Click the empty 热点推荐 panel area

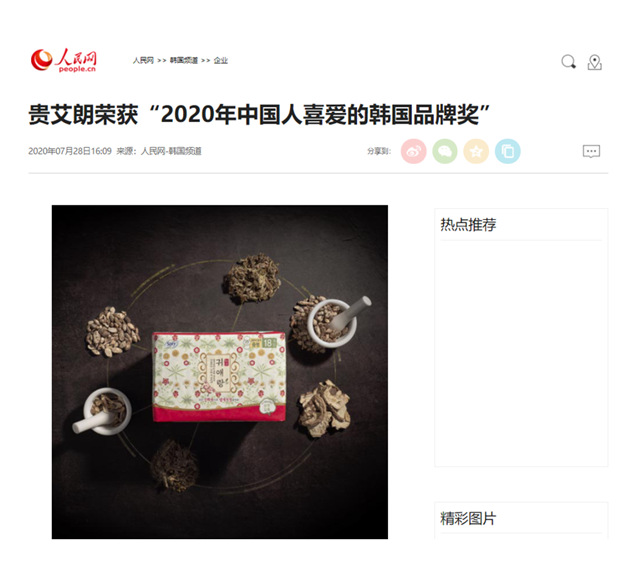tap(521, 353)
